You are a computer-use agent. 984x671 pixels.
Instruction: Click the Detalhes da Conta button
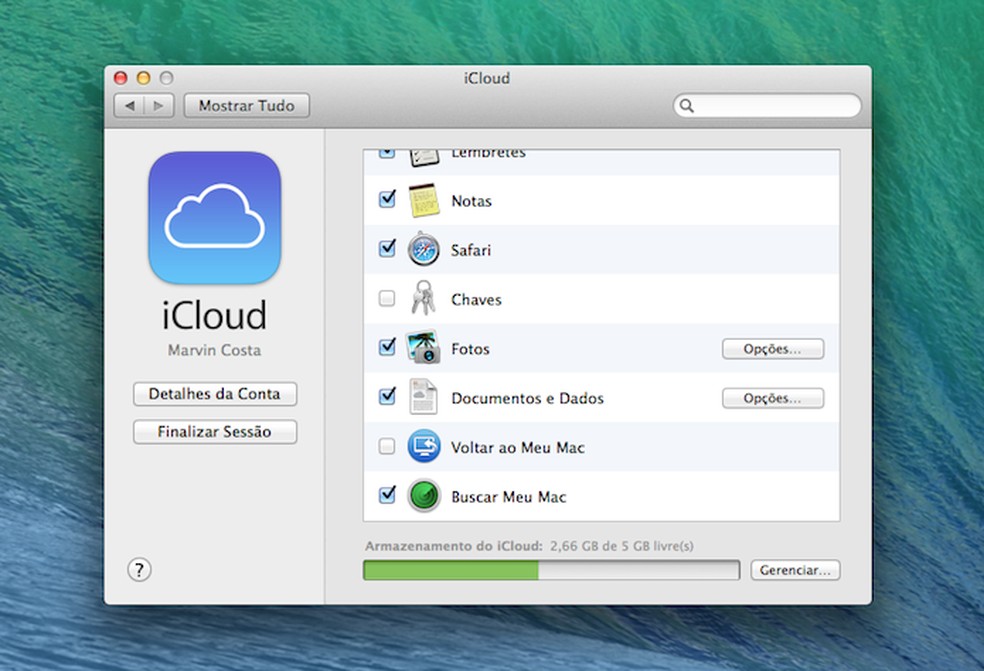(x=214, y=394)
